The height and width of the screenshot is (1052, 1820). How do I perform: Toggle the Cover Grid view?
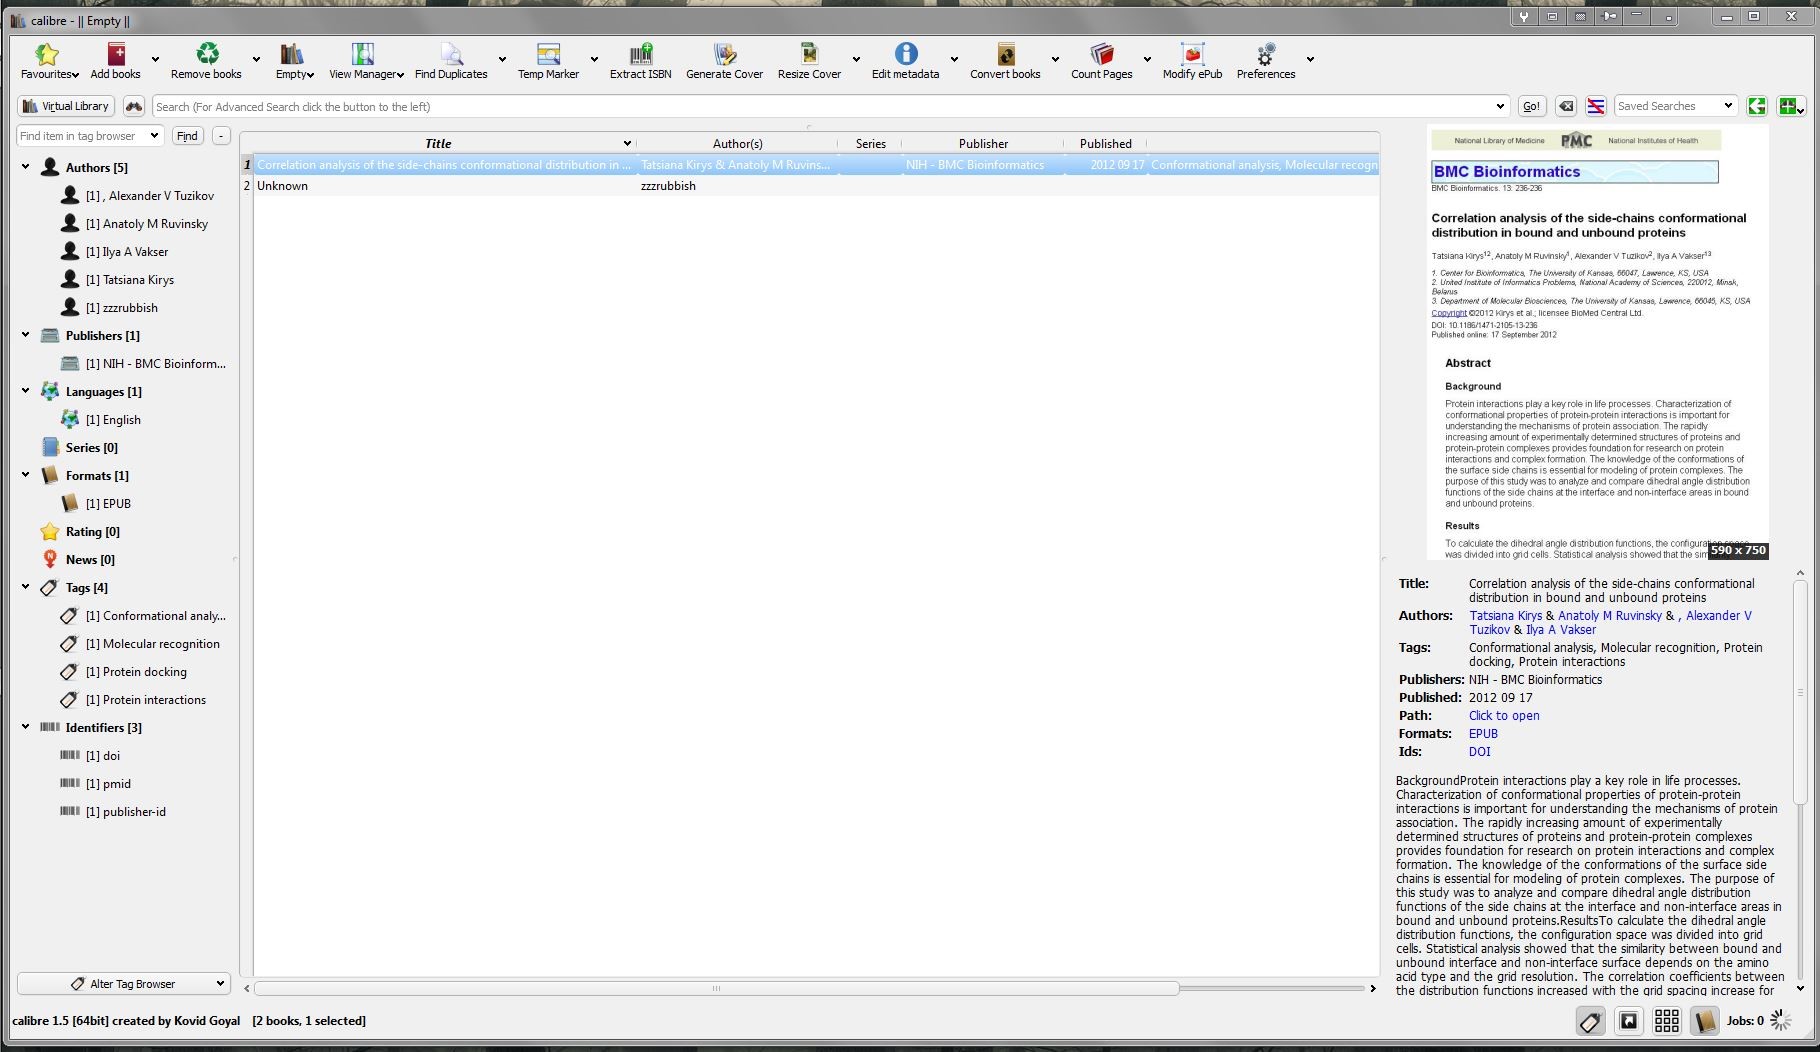click(x=1666, y=1021)
